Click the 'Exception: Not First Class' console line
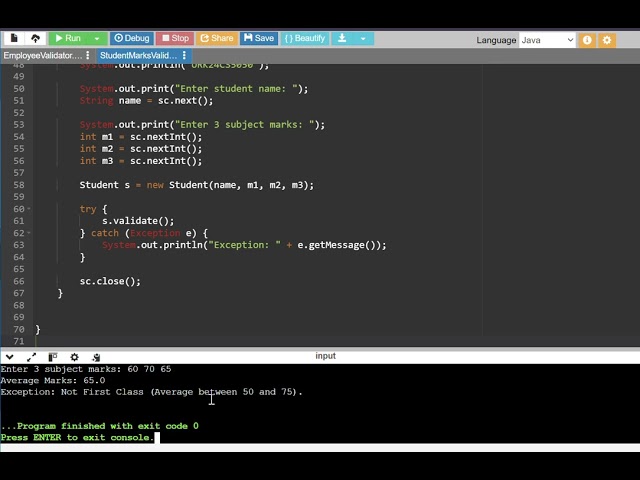The image size is (640, 480). (151, 392)
